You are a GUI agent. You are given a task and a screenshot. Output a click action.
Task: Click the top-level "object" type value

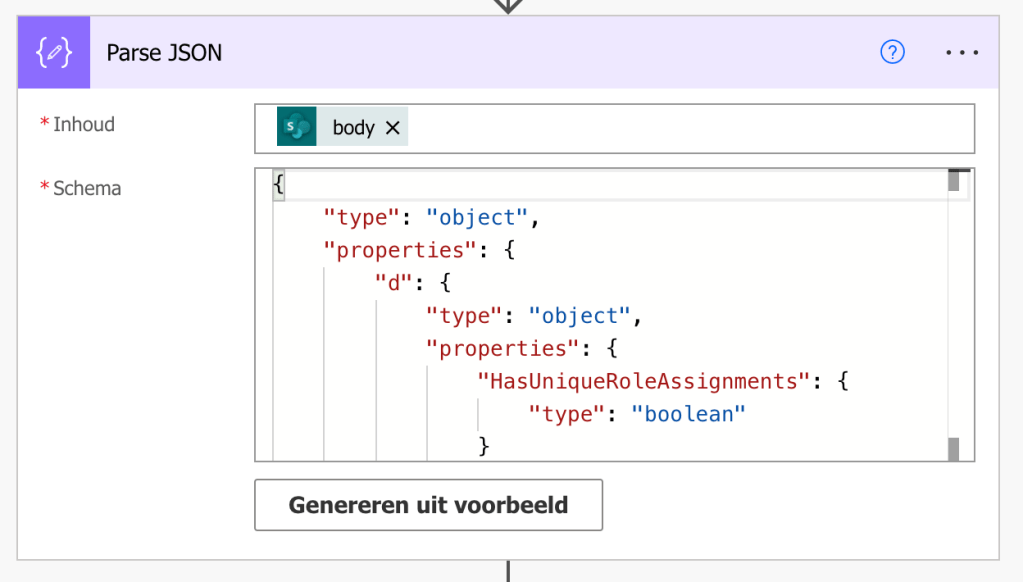coord(476,217)
